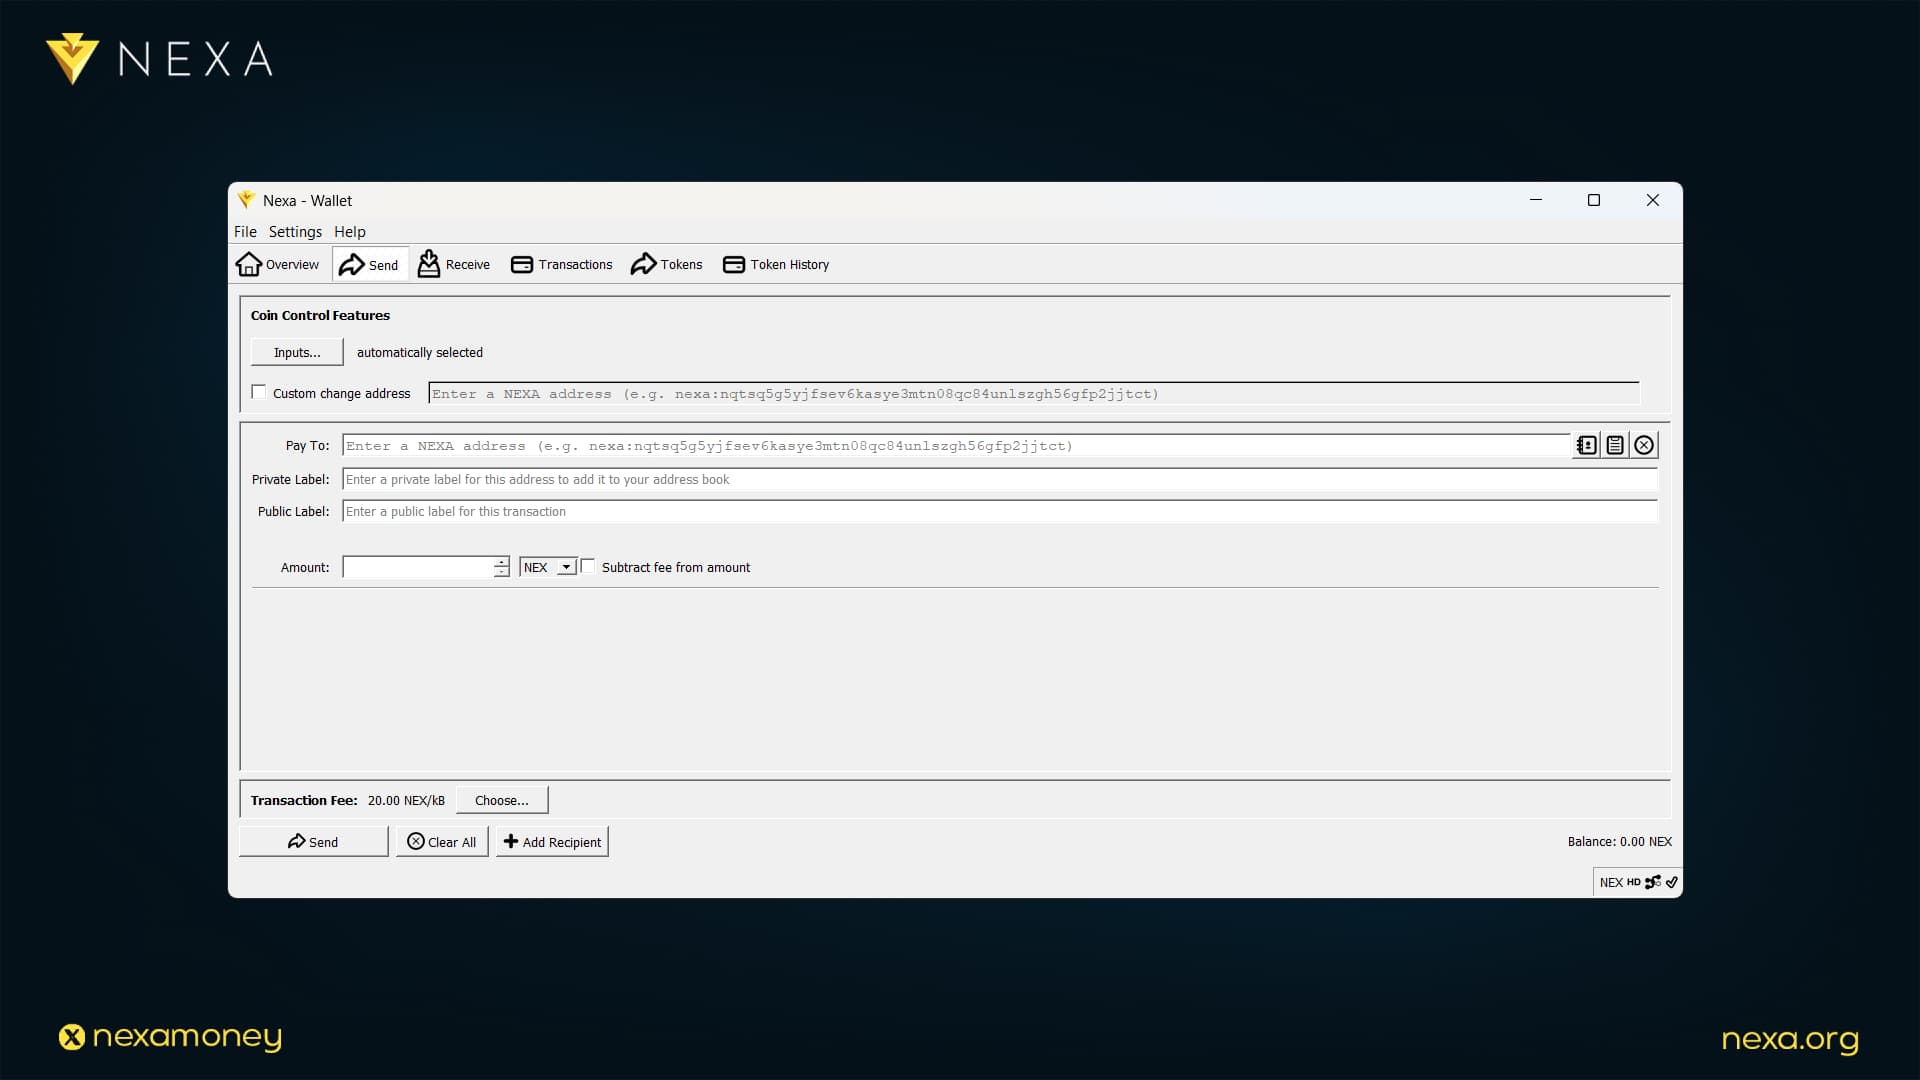Click the NEX unit status label
Image resolution: width=1920 pixels, height=1080 pixels.
click(x=1611, y=882)
